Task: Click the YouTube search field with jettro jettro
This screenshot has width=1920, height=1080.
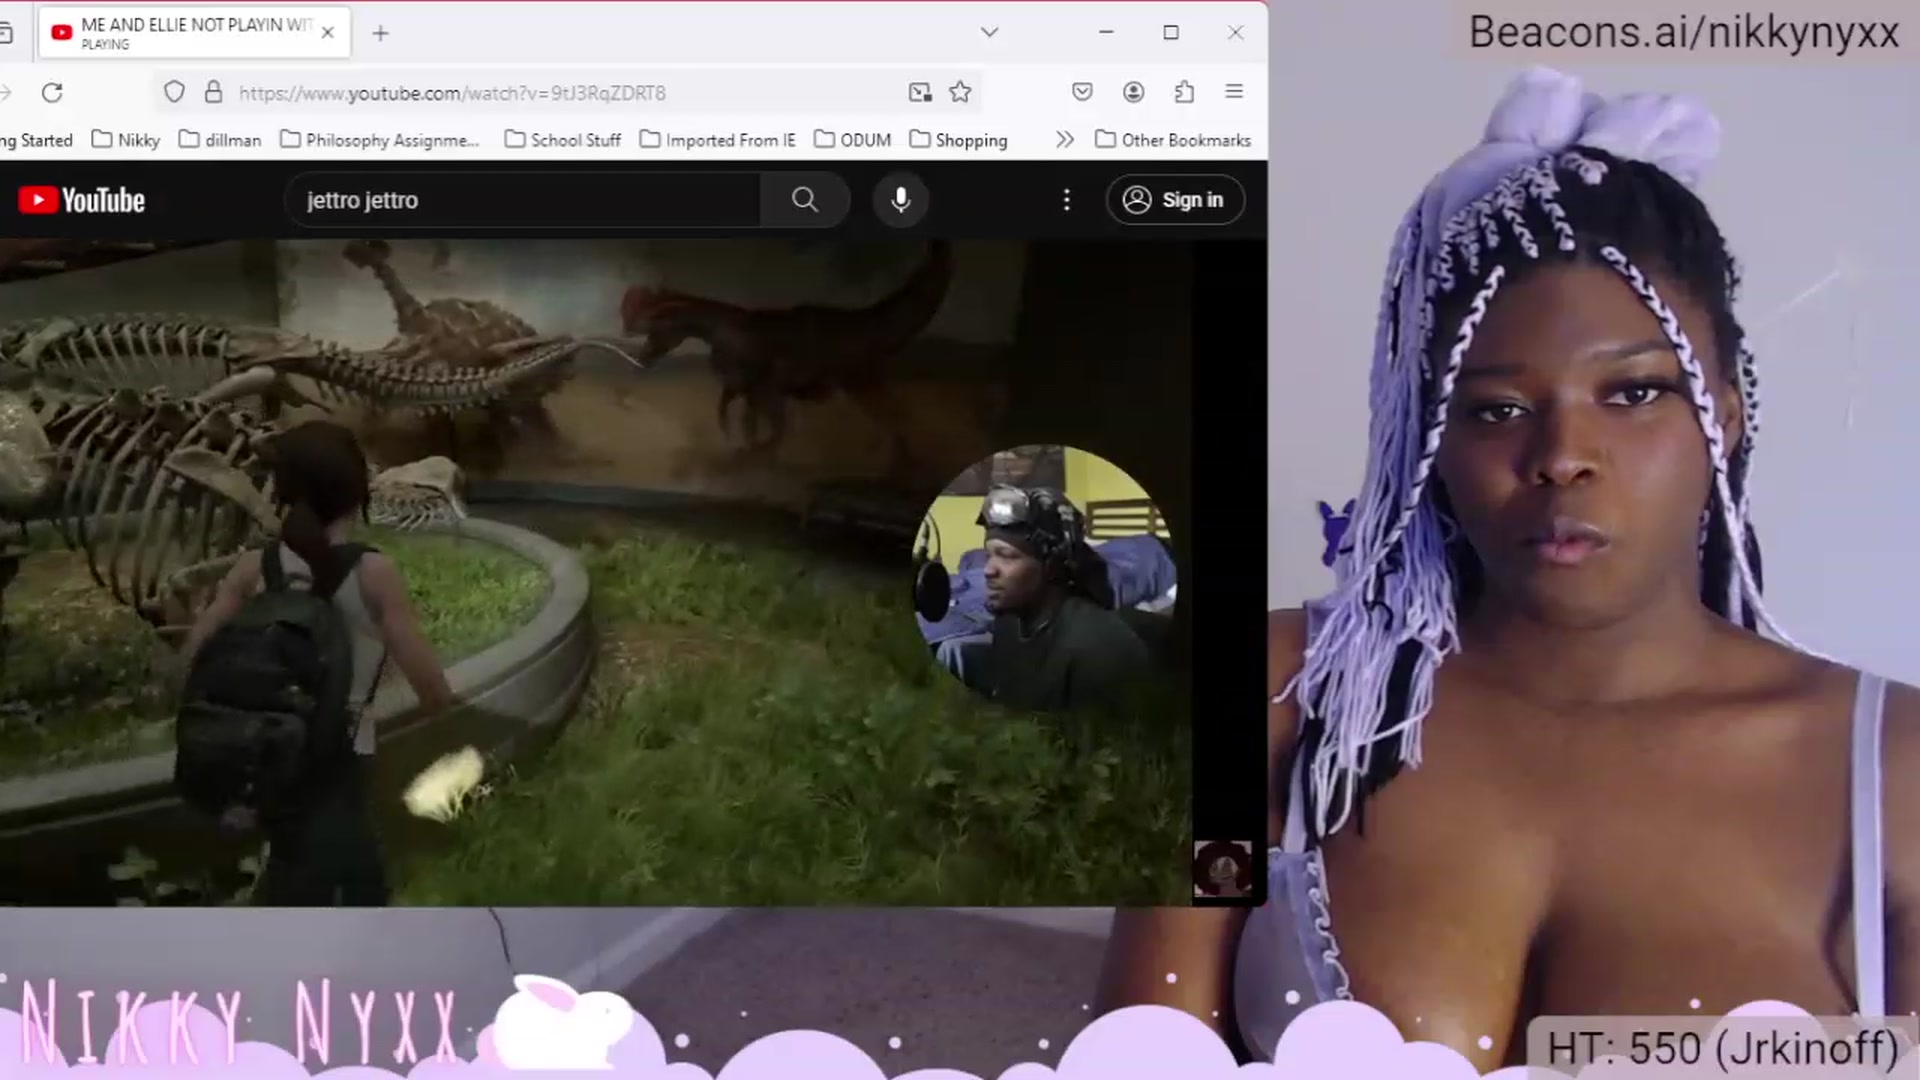Action: click(523, 200)
